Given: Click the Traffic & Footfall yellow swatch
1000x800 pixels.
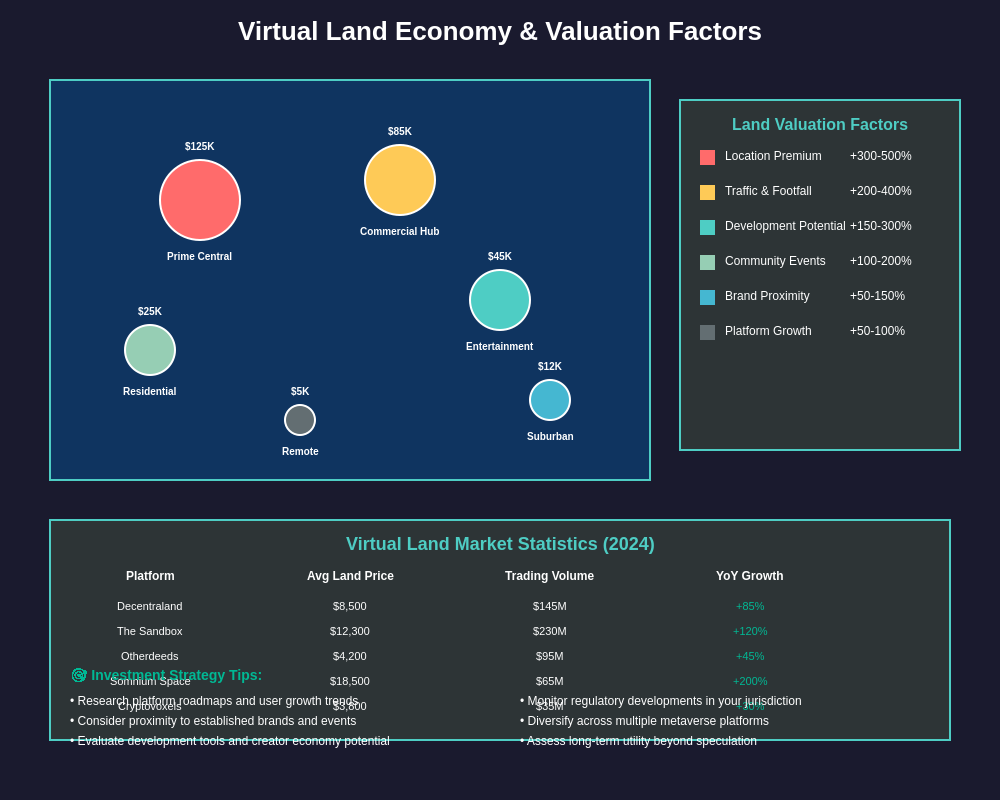Looking at the screenshot, I should 707,193.
